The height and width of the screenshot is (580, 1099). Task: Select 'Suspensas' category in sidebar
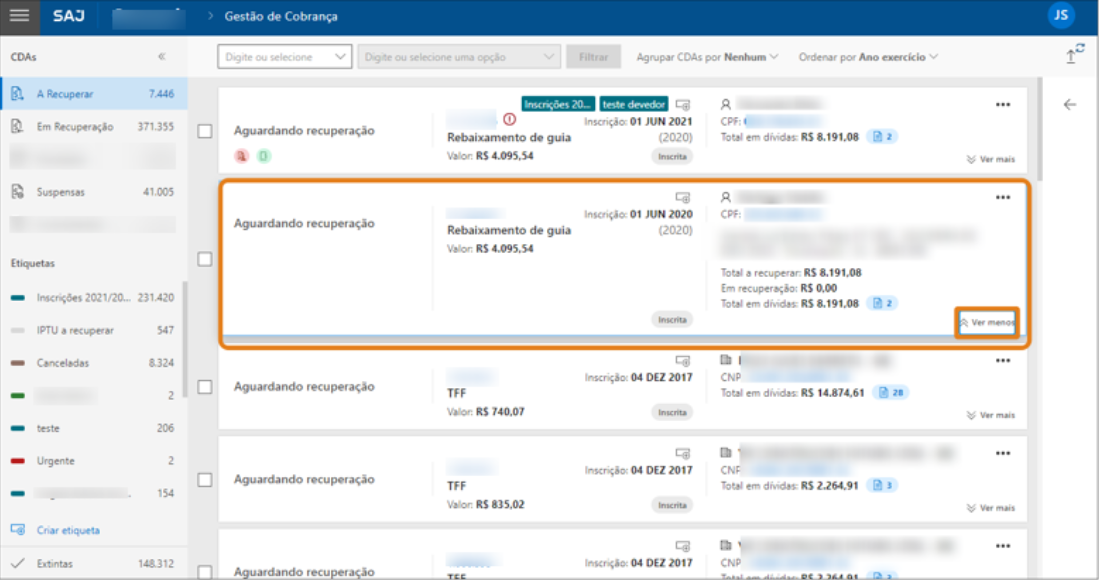tap(61, 192)
